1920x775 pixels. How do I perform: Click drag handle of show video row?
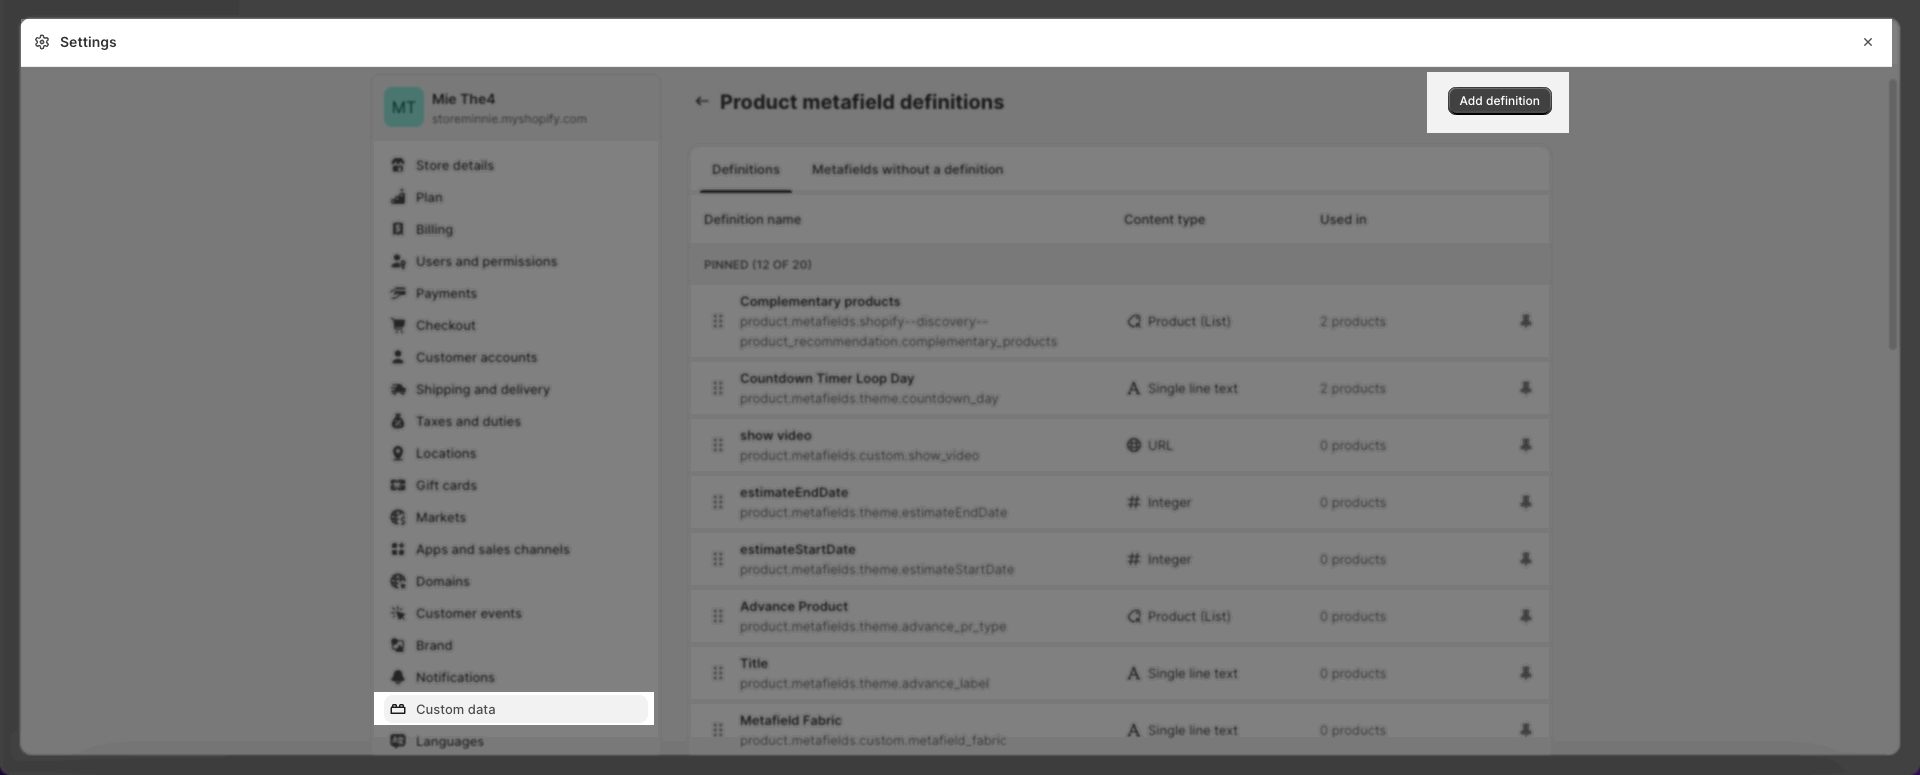pyautogui.click(x=718, y=445)
